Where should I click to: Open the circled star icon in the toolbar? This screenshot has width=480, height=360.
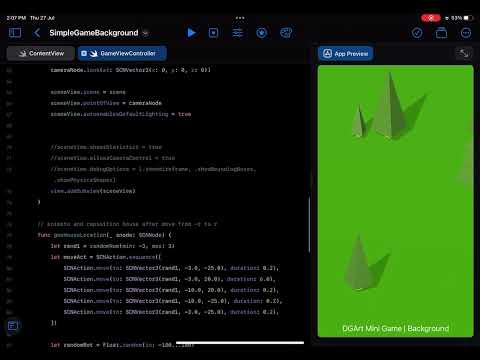(262, 33)
